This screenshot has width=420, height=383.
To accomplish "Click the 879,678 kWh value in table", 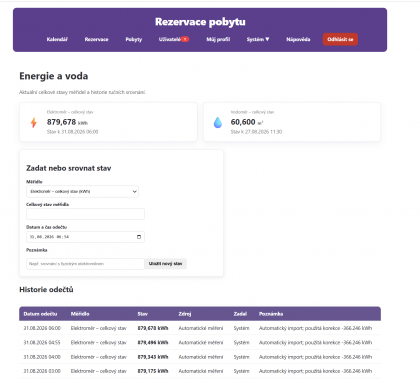I will pos(153,328).
